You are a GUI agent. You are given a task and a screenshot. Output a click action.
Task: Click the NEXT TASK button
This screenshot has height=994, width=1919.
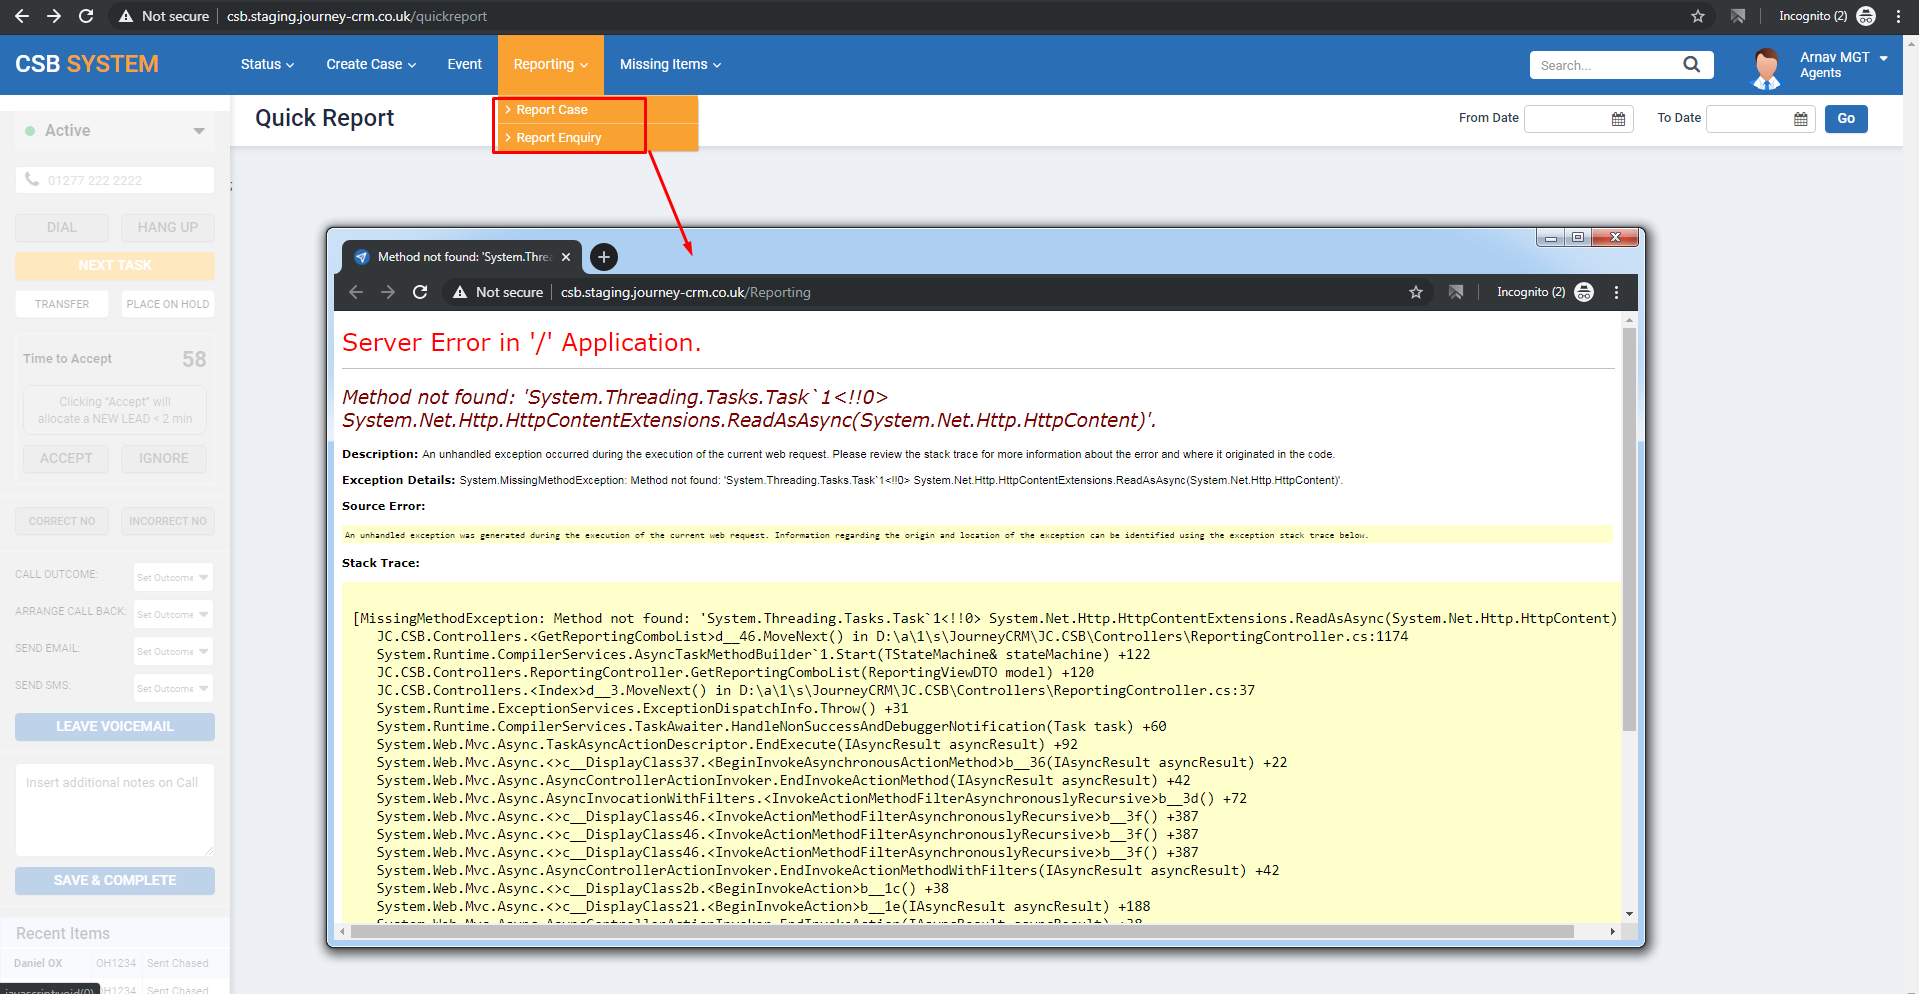pos(115,265)
